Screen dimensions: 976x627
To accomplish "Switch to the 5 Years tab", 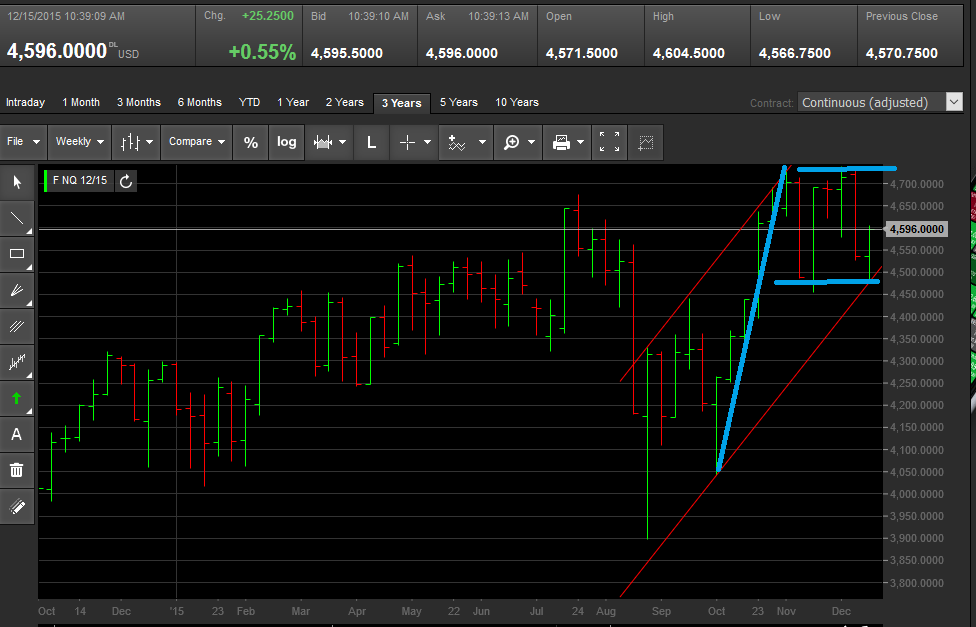I will tap(459, 102).
